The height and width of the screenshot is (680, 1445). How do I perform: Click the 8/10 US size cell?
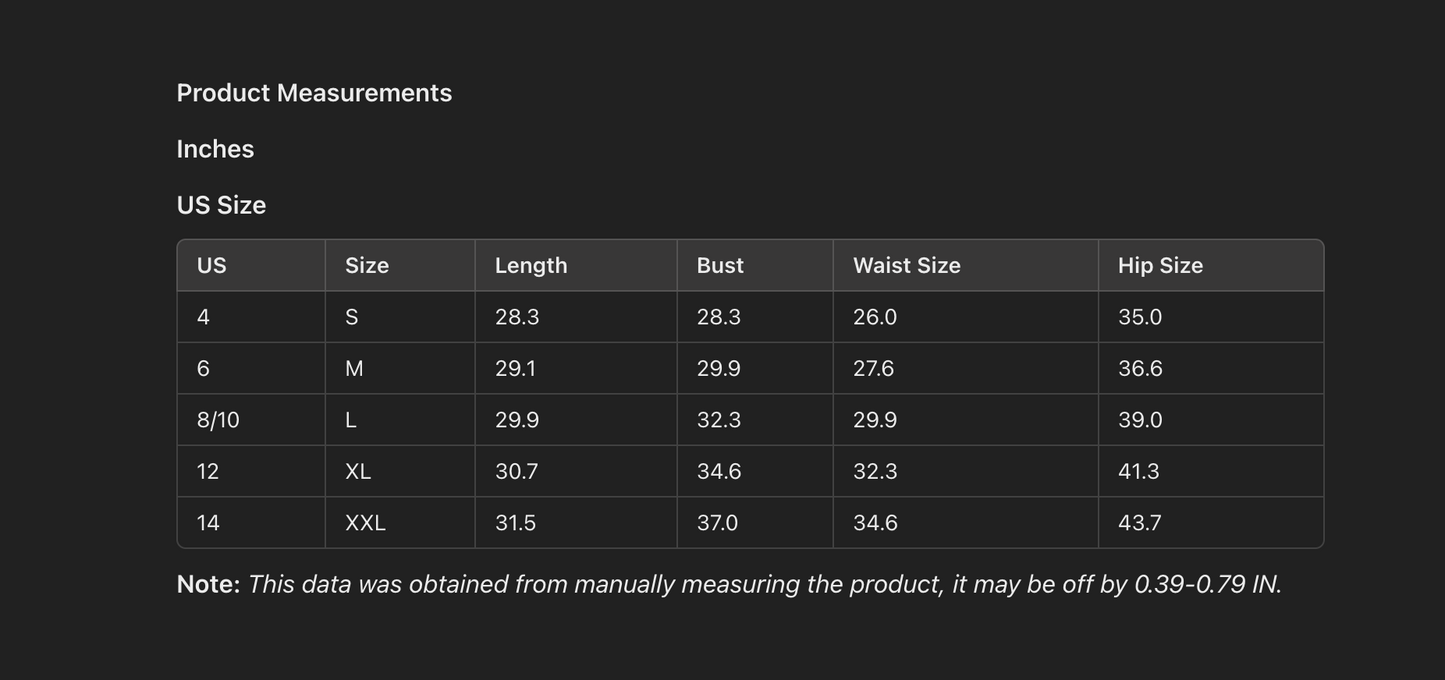click(x=218, y=421)
